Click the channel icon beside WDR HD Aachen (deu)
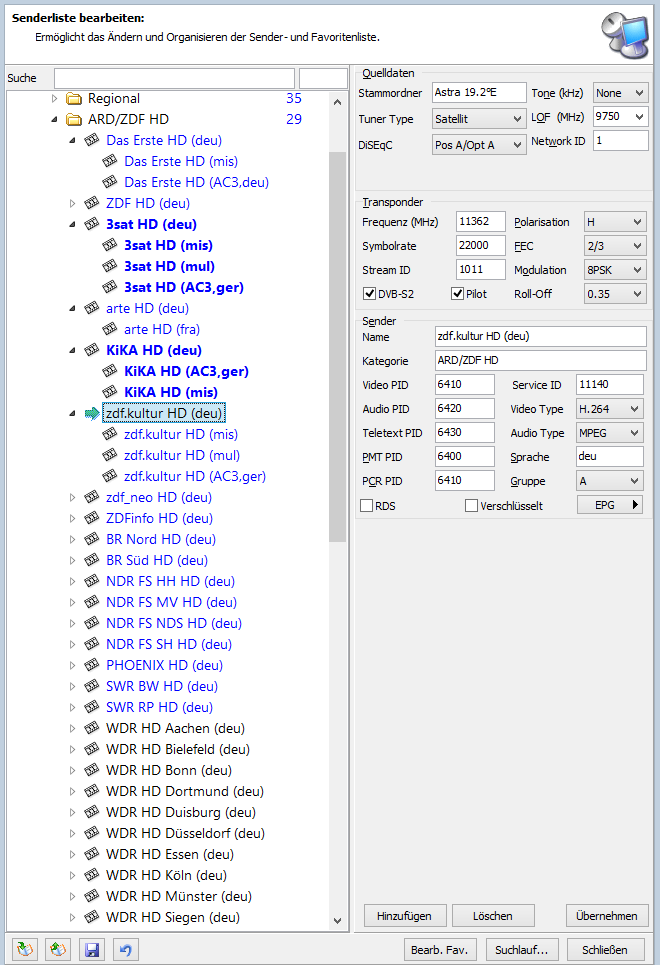 pyautogui.click(x=92, y=728)
